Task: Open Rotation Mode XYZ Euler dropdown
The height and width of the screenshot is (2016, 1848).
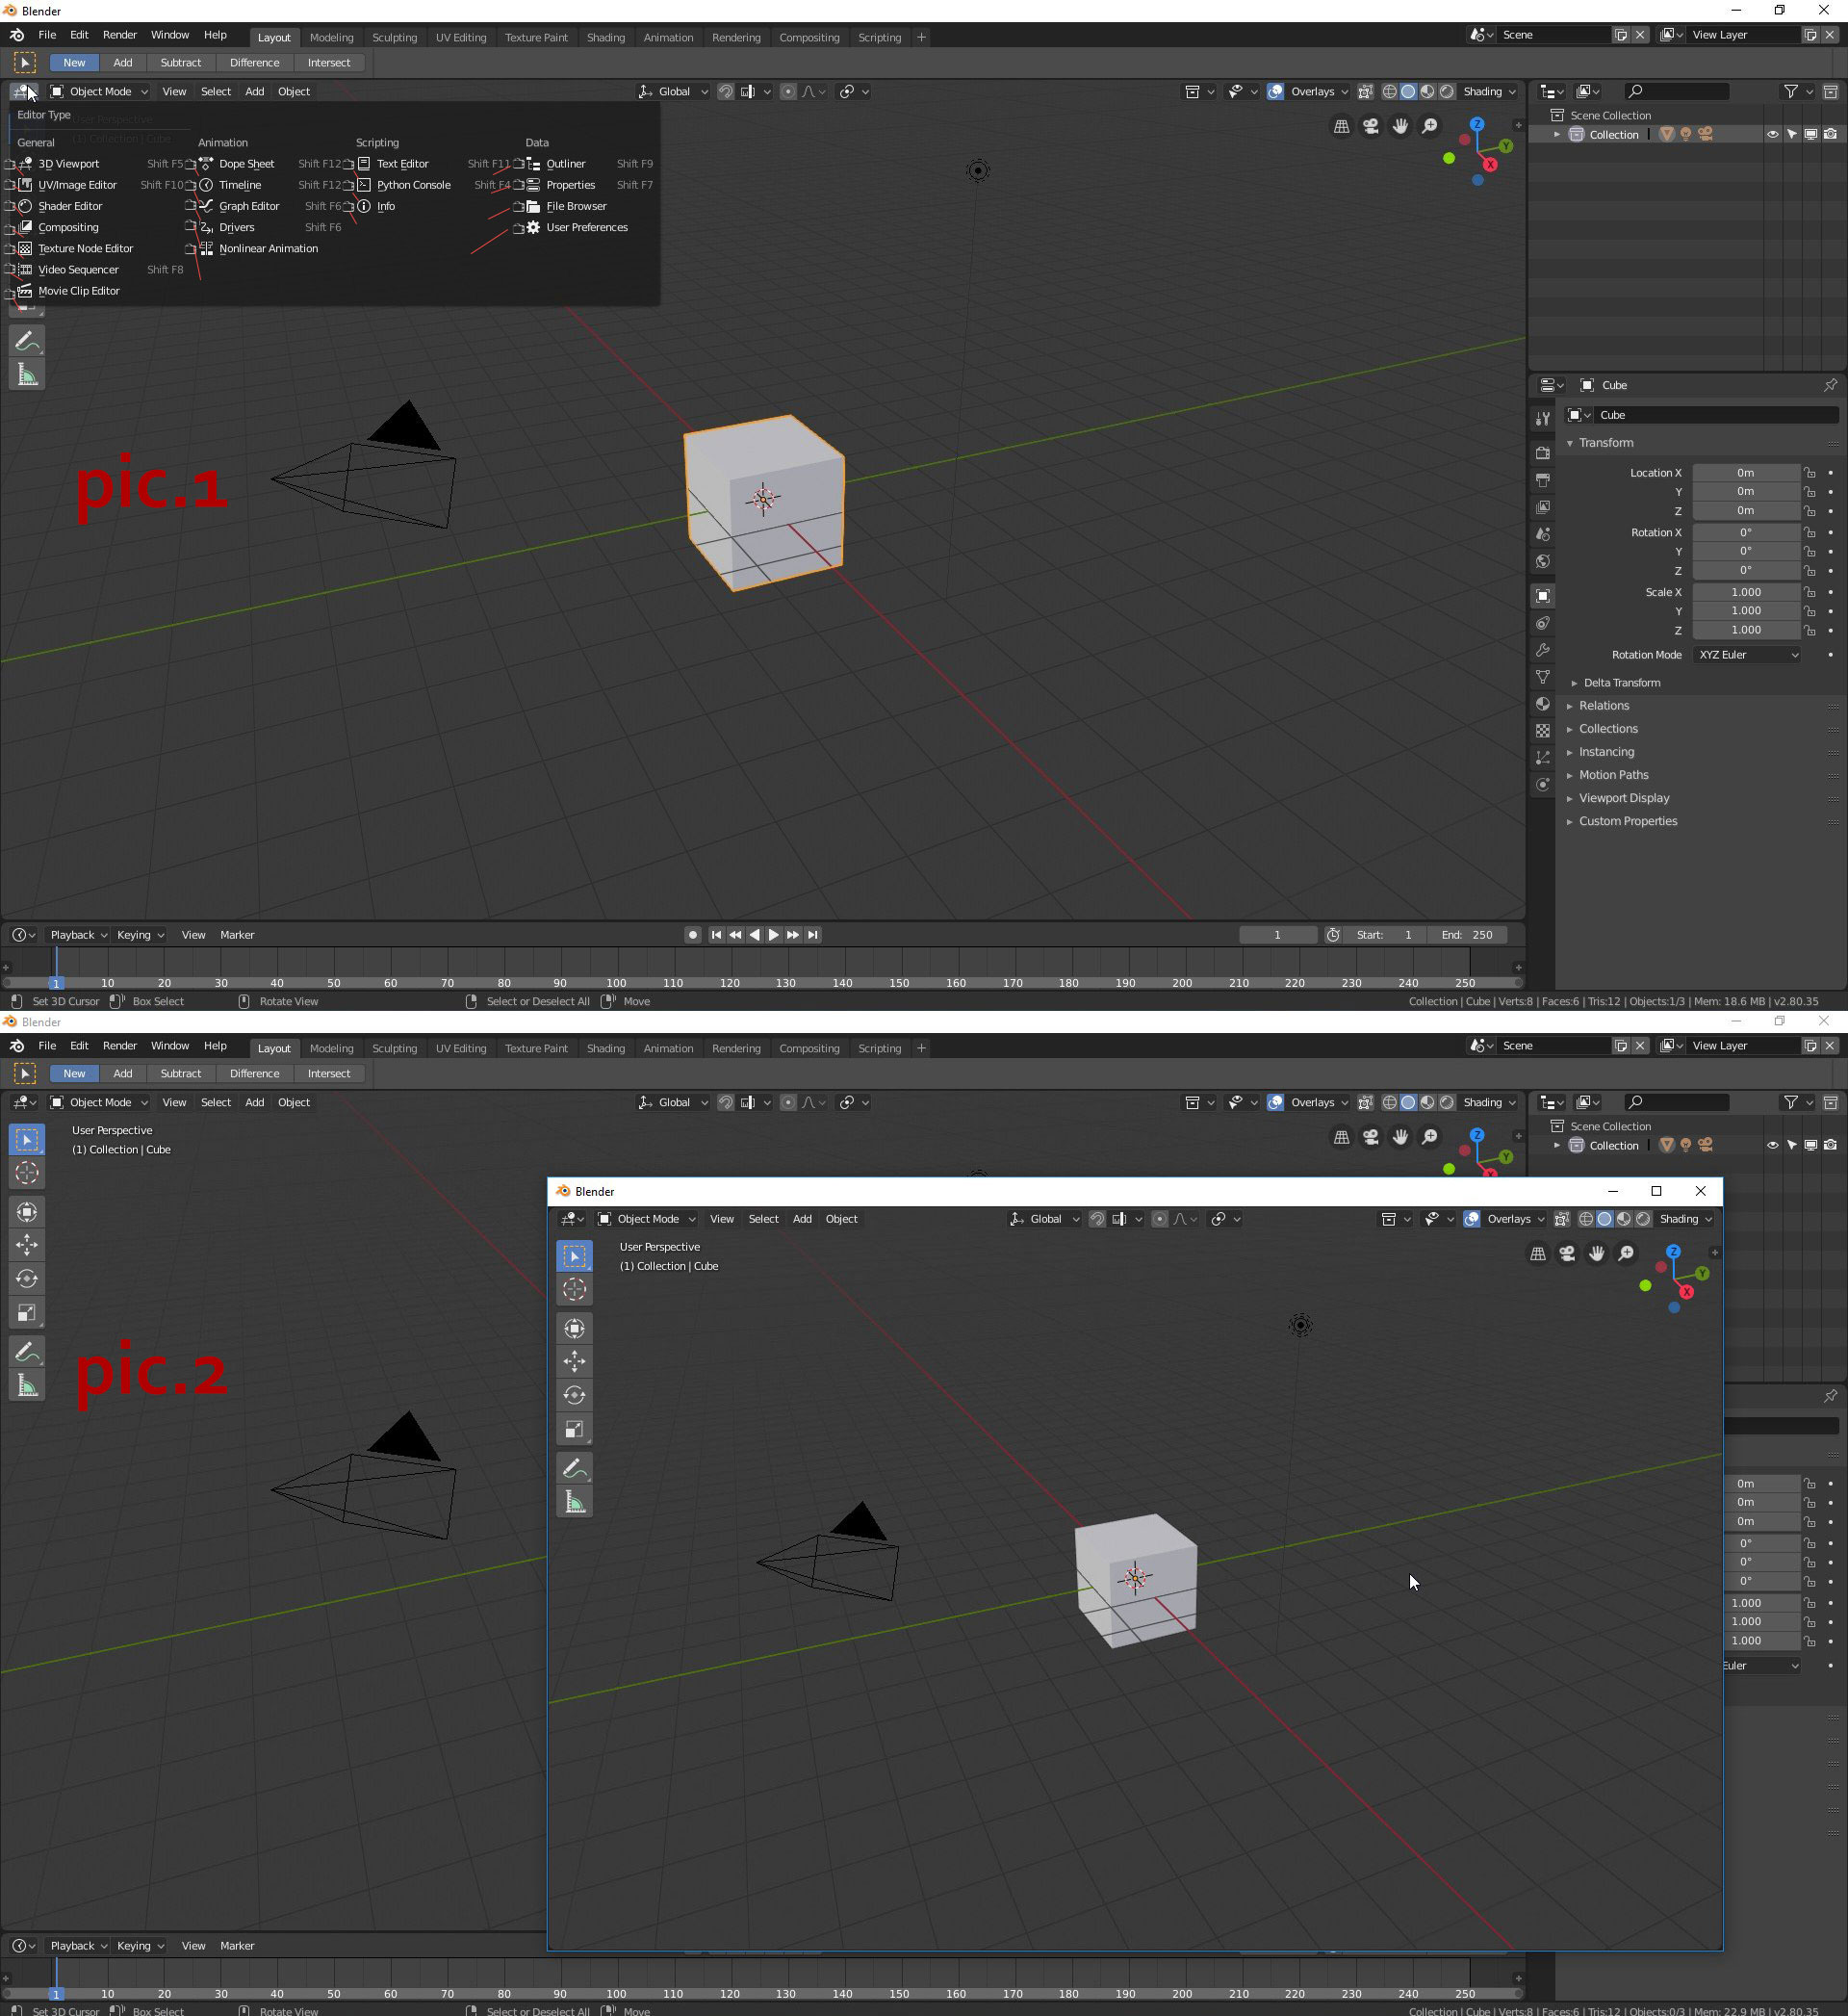Action: tap(1747, 655)
